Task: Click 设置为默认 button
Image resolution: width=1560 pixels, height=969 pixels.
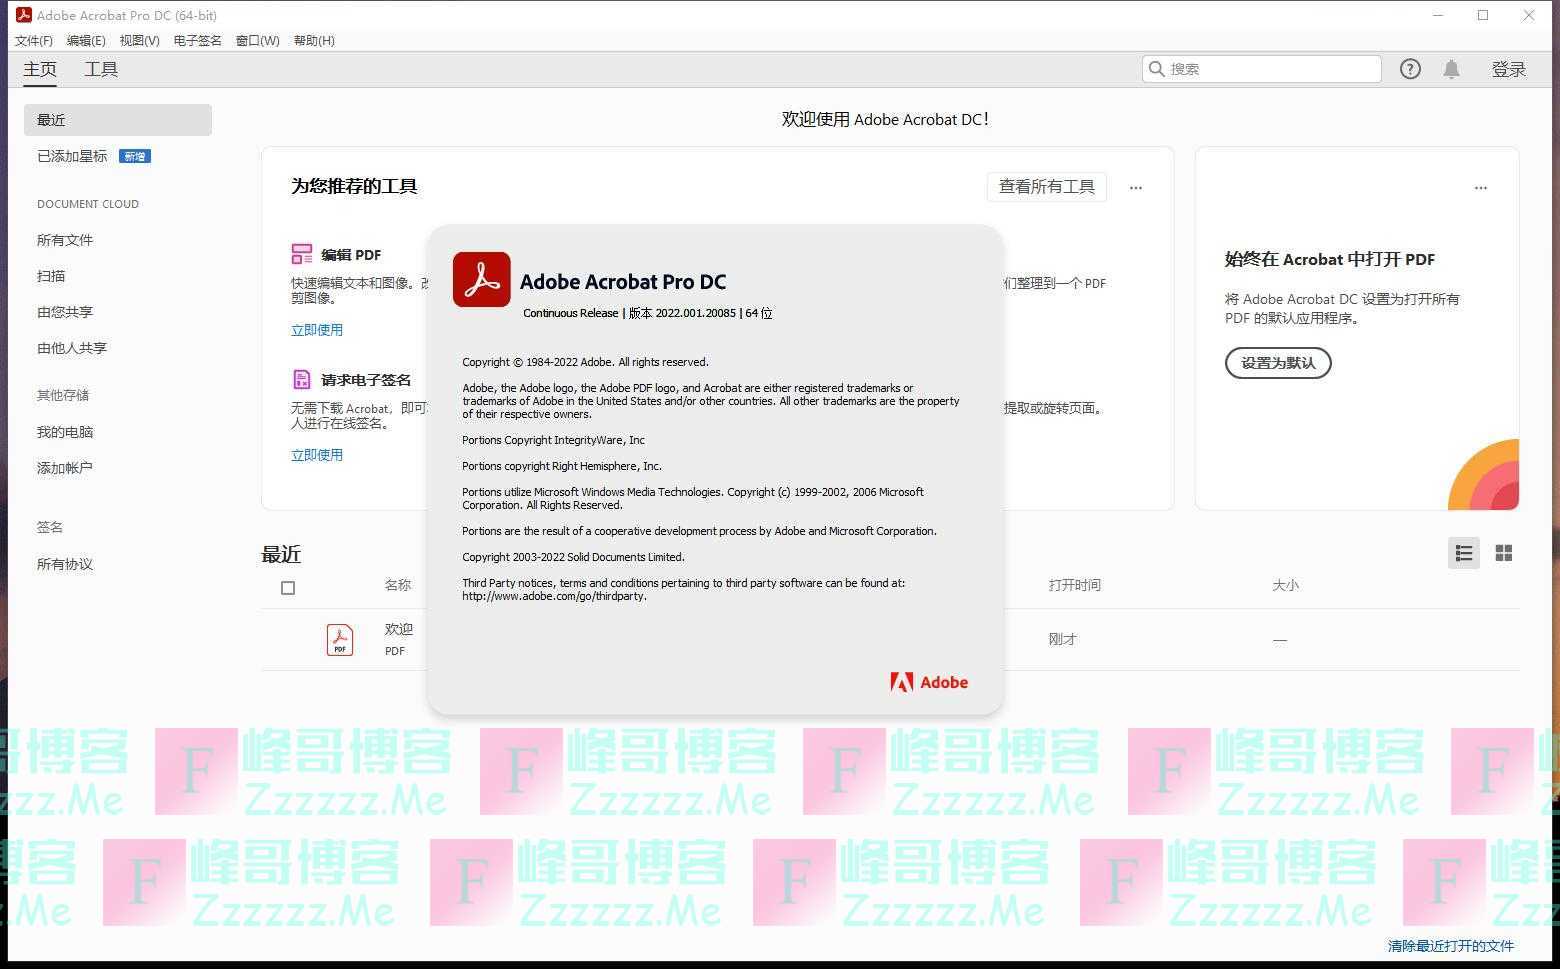Action: pyautogui.click(x=1278, y=363)
